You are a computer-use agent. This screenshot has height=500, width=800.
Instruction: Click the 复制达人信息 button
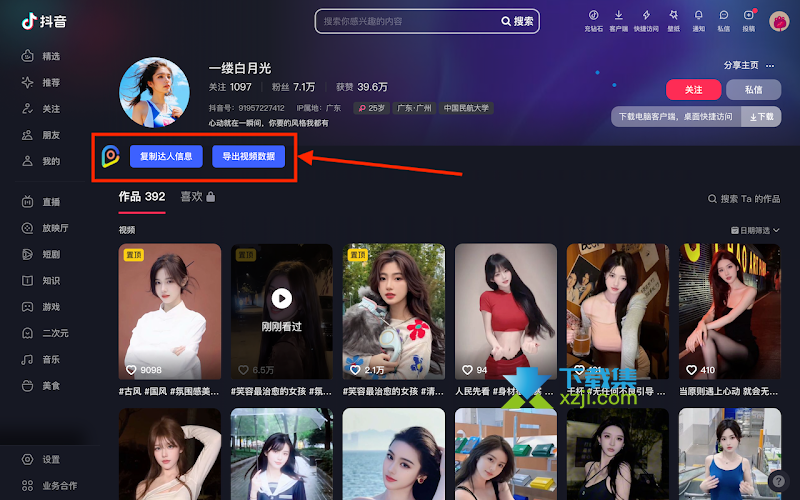tap(166, 157)
